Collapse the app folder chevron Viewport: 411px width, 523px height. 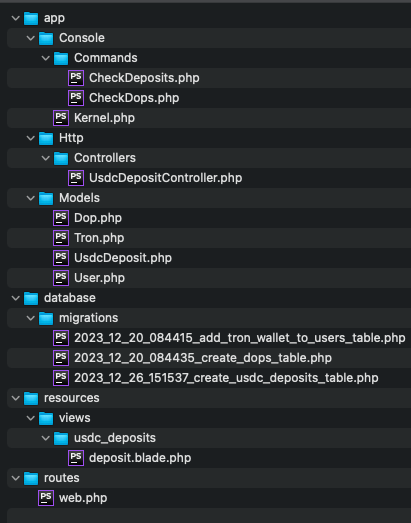[x=16, y=18]
